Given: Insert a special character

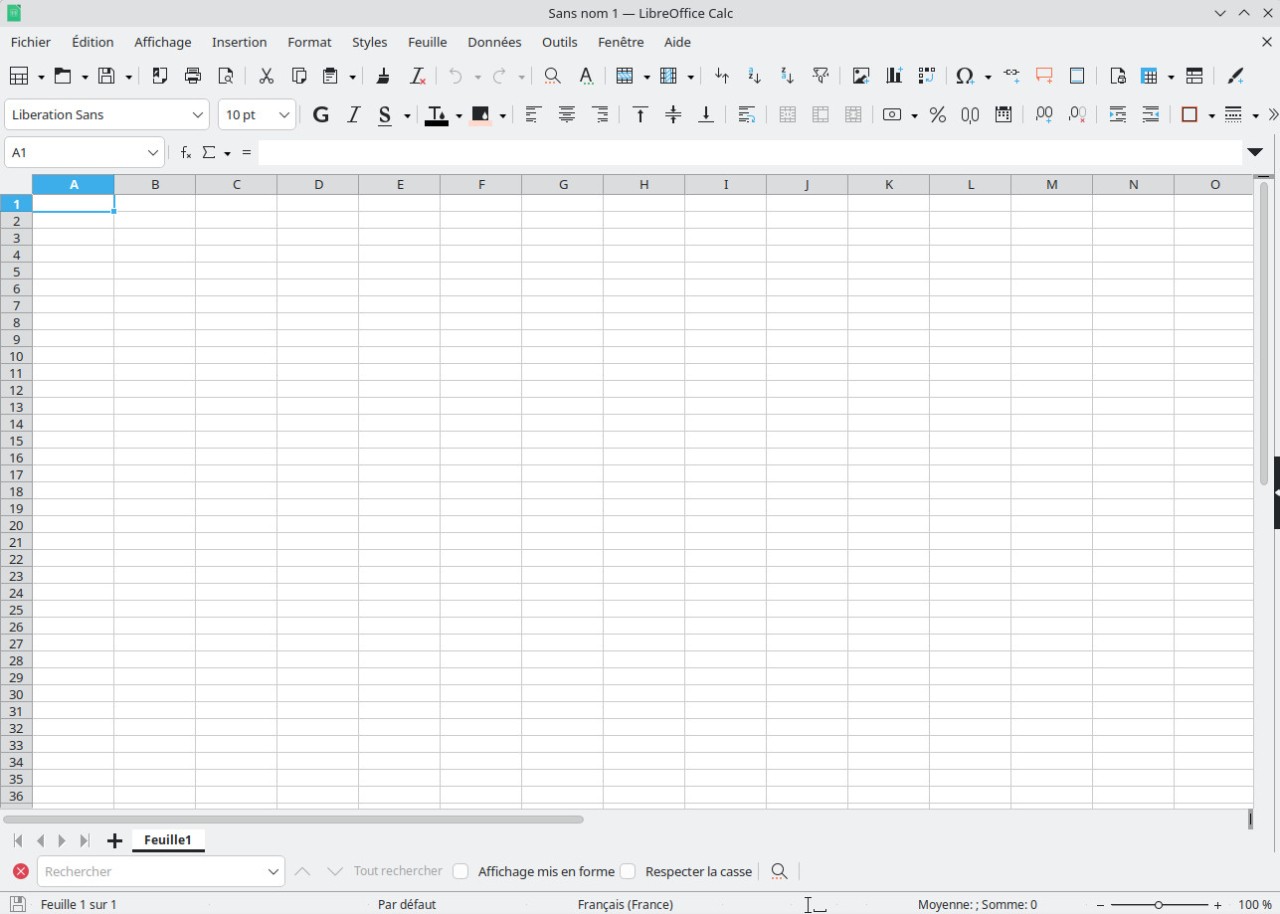Looking at the screenshot, I should click(x=965, y=76).
